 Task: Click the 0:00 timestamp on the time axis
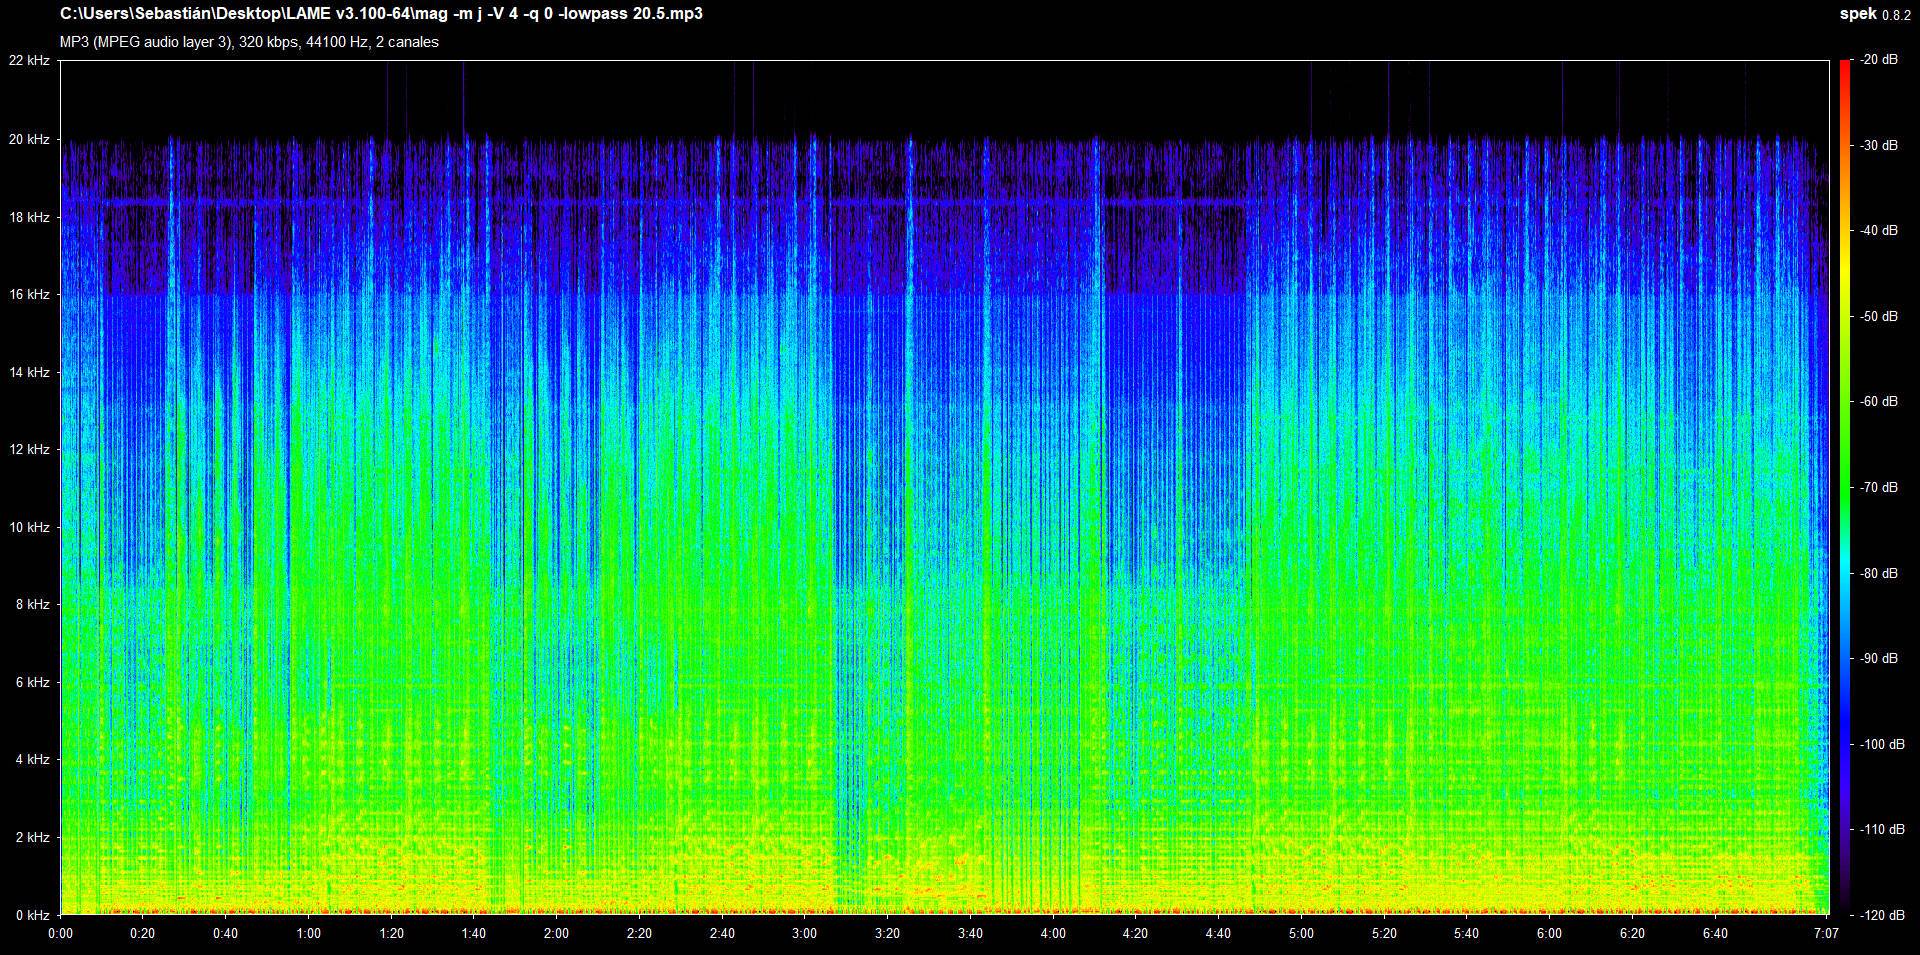[62, 934]
